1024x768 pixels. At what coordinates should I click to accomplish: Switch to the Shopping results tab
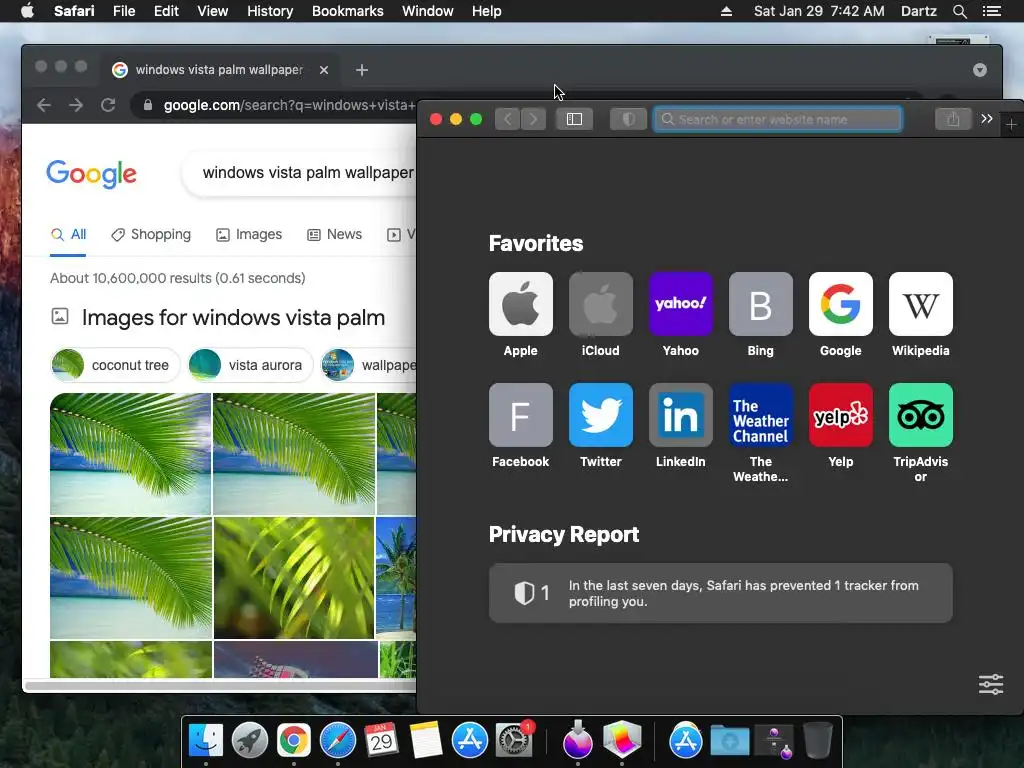(x=151, y=234)
